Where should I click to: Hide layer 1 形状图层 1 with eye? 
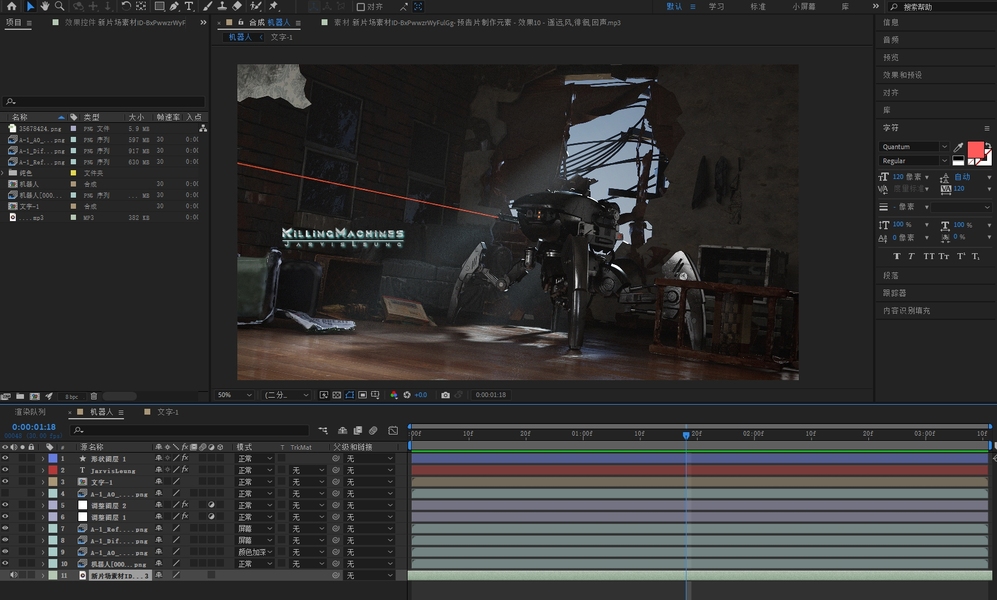pos(5,458)
